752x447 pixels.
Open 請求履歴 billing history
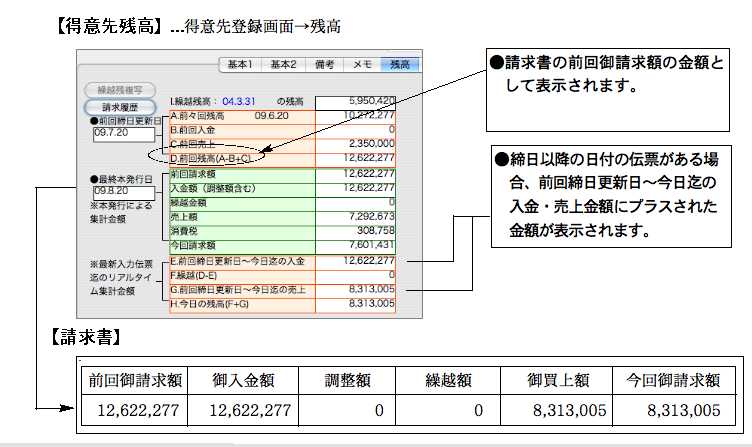coord(120,107)
